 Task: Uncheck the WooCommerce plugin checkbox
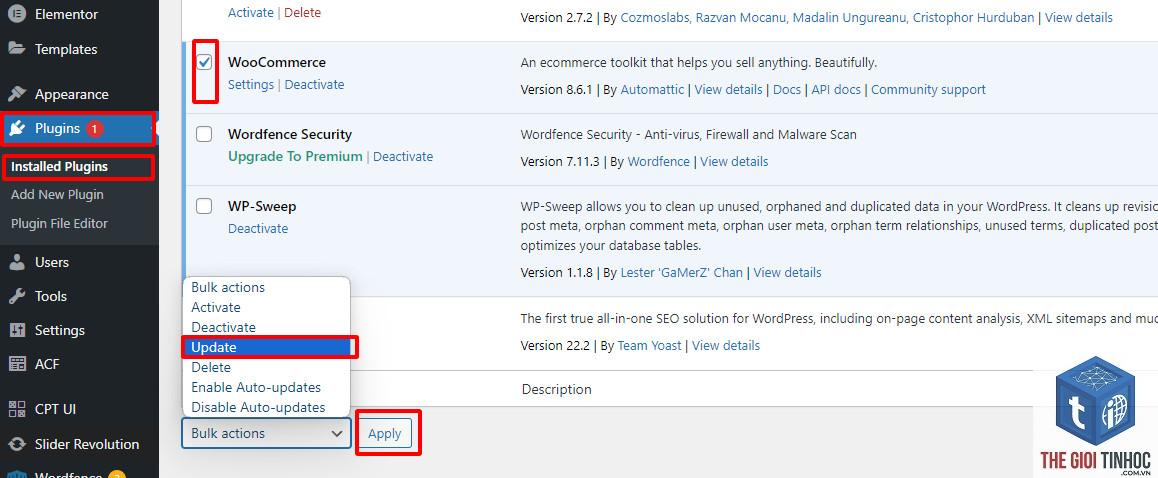coord(205,62)
